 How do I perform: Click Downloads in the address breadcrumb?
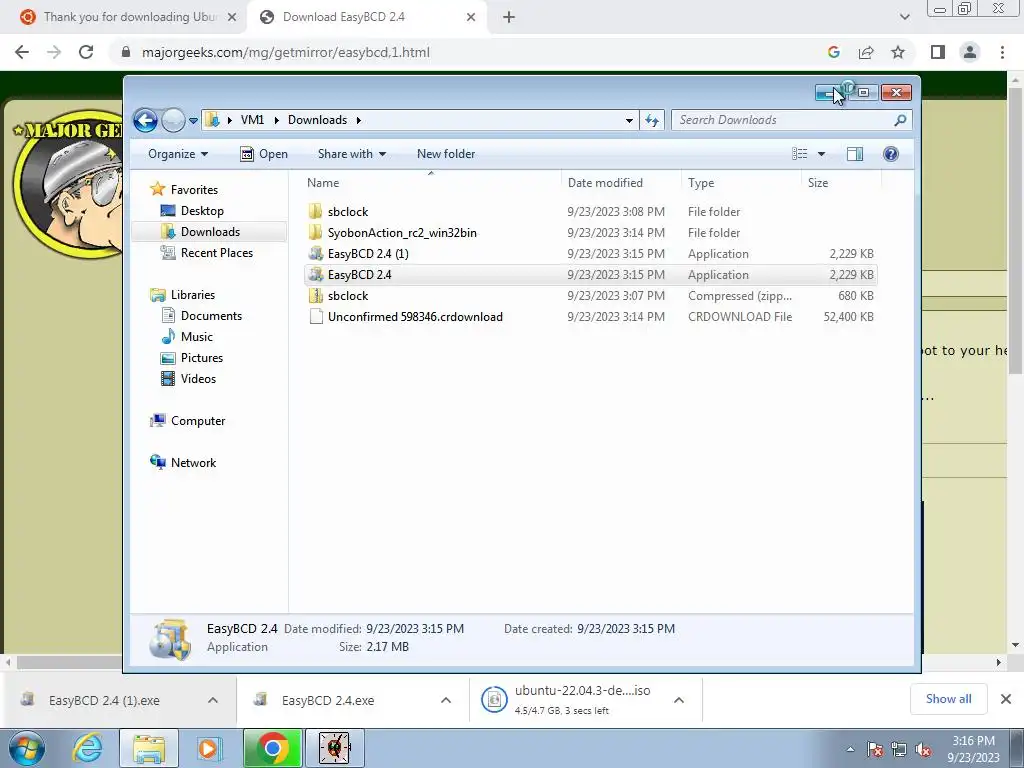(317, 120)
